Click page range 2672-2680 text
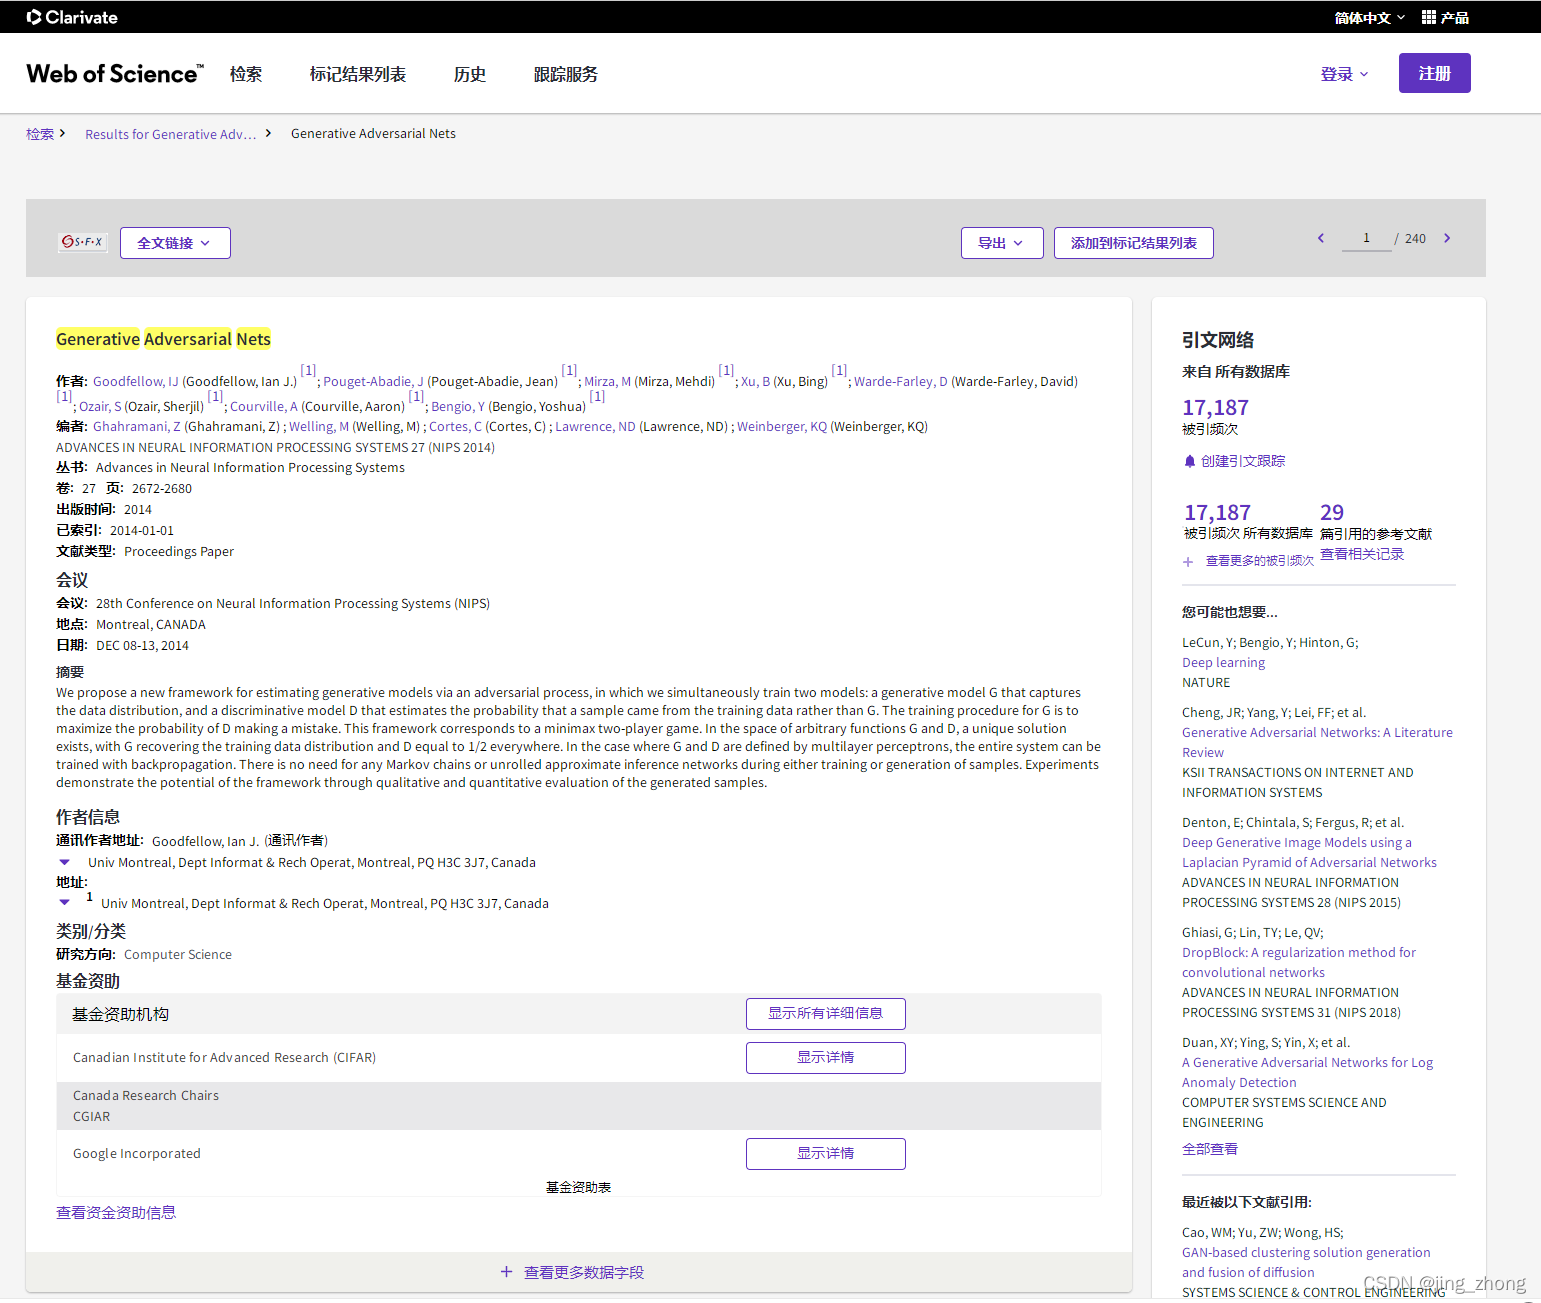Image resolution: width=1541 pixels, height=1303 pixels. tap(162, 488)
